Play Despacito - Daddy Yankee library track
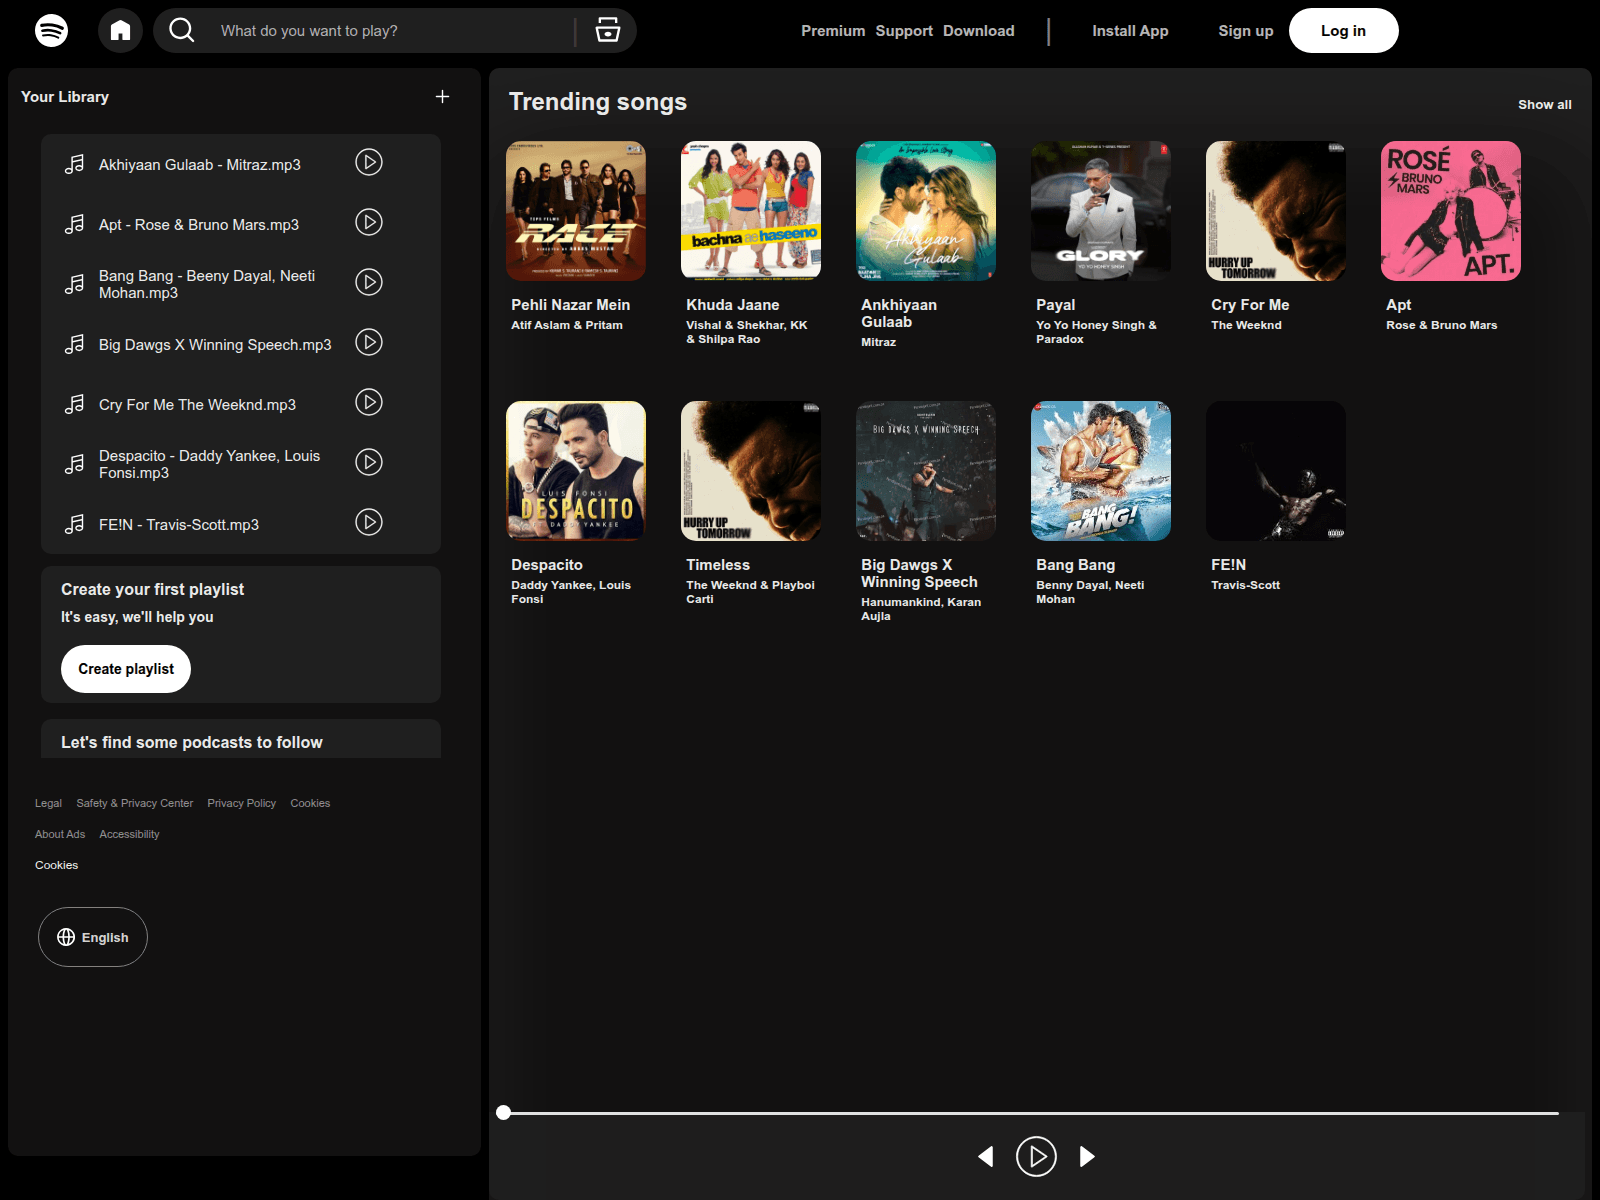Image resolution: width=1600 pixels, height=1200 pixels. pos(369,462)
